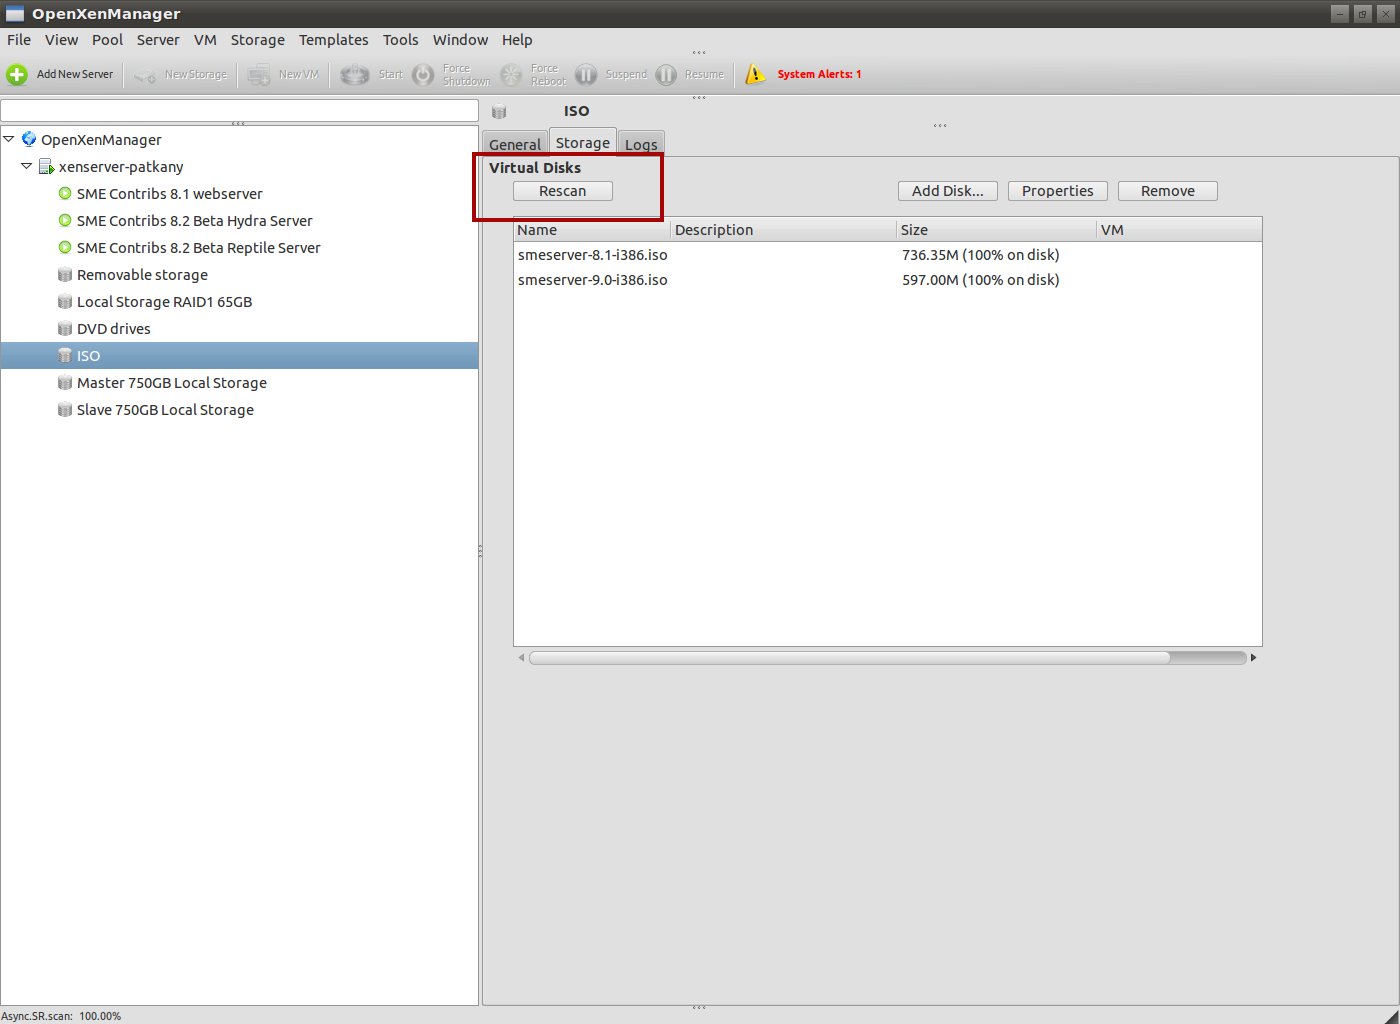Switch to the General tab

click(515, 144)
